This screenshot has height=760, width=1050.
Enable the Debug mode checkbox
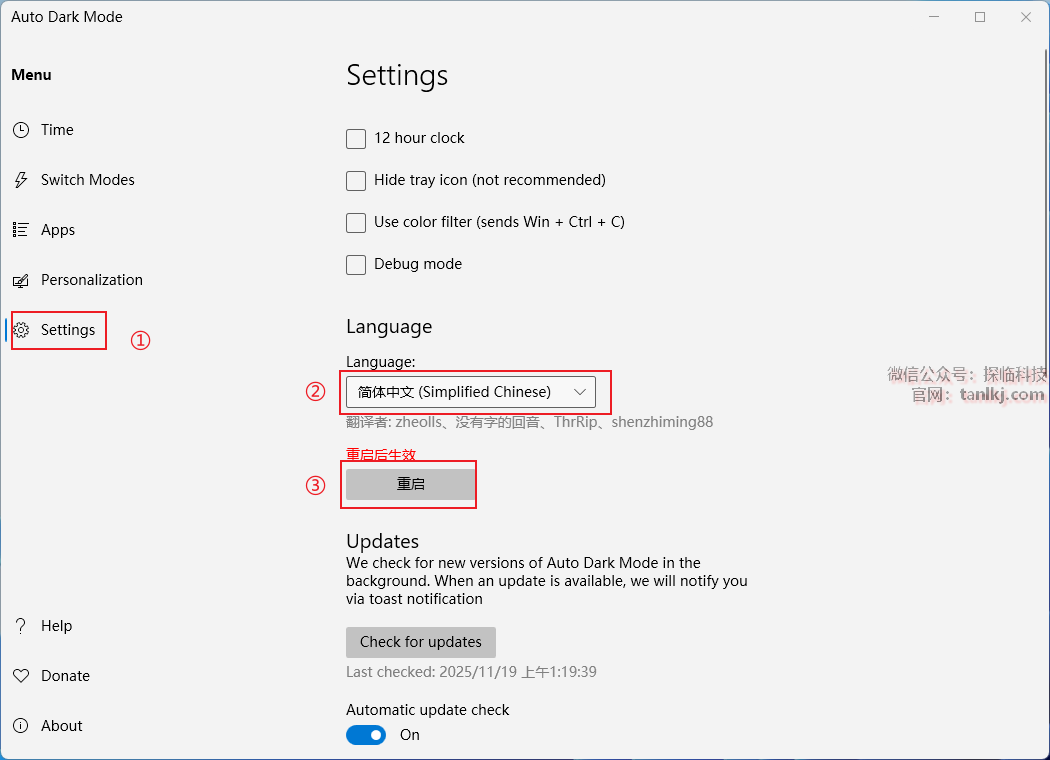pyautogui.click(x=356, y=265)
